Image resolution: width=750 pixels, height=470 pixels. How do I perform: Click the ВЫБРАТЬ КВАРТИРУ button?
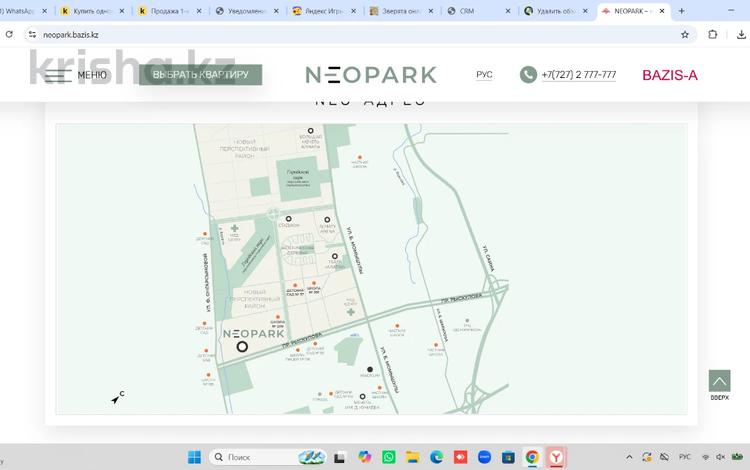pyautogui.click(x=200, y=75)
